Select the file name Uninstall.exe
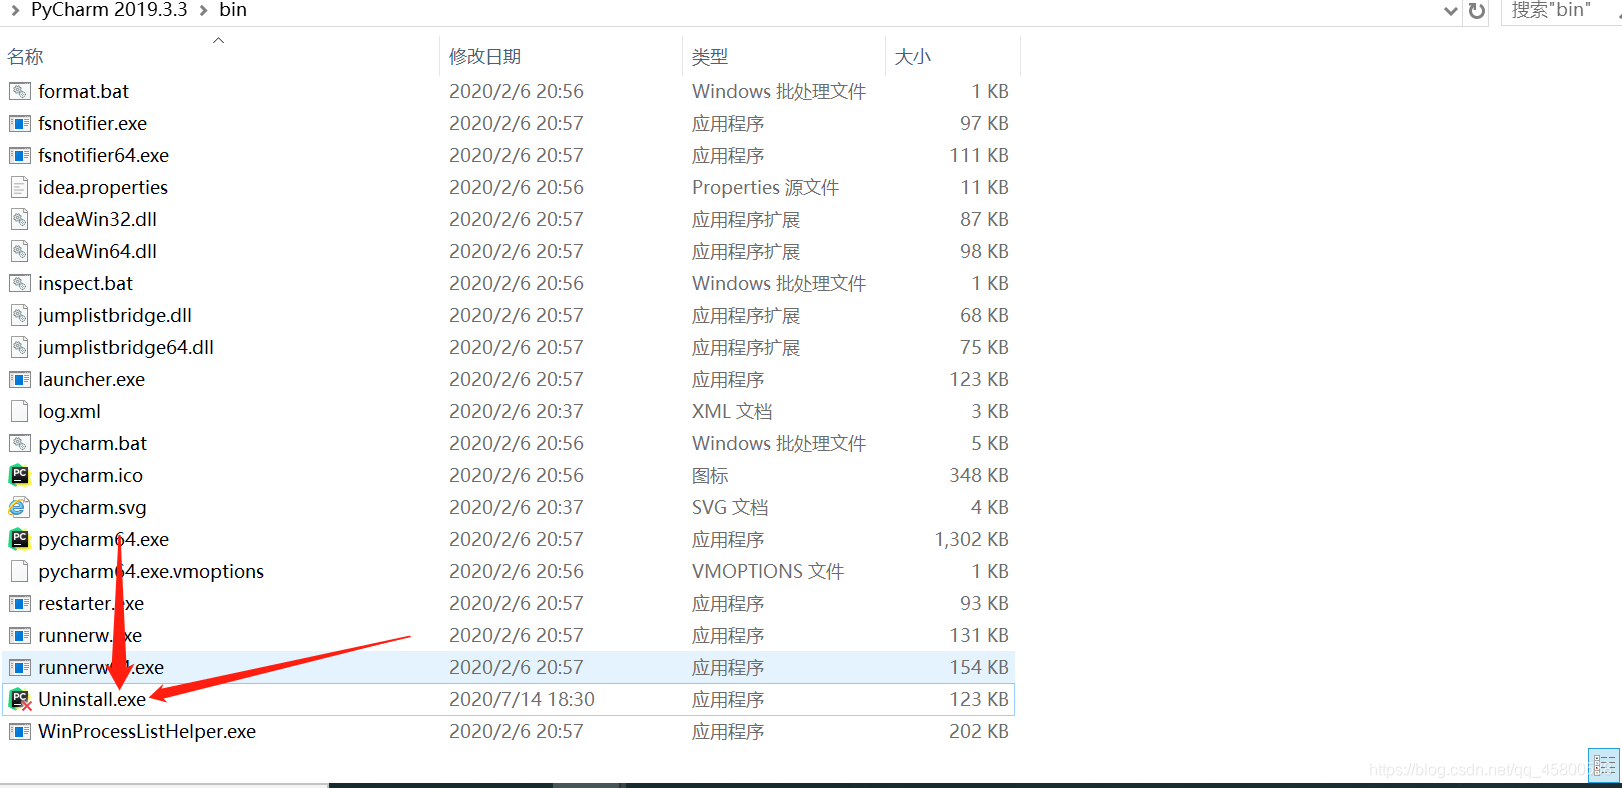The height and width of the screenshot is (788, 1622). [x=92, y=699]
